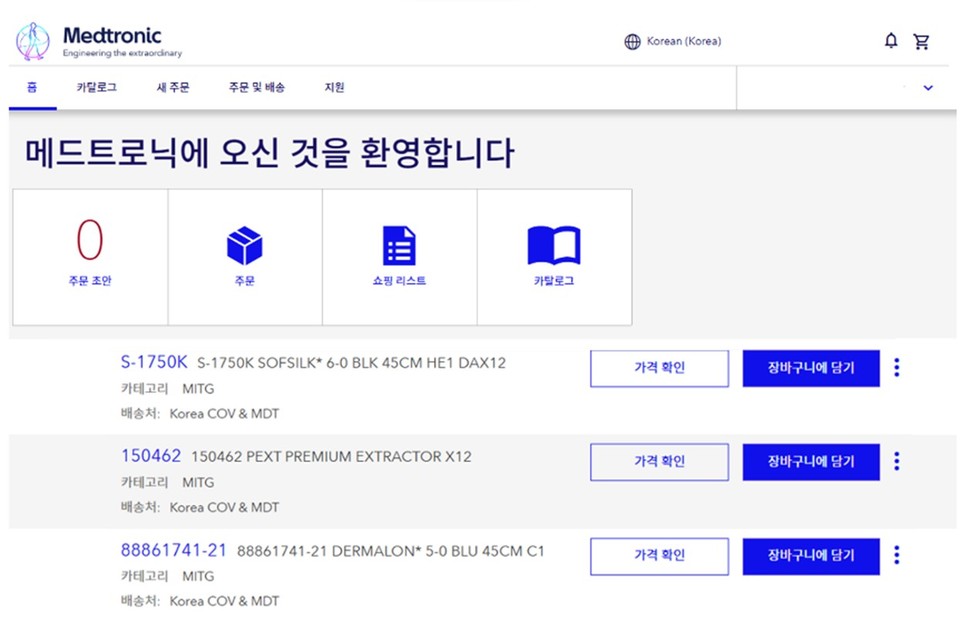The image size is (960, 619).
Task: Click the globe icon next to Korean (Korea)
Action: pos(632,41)
